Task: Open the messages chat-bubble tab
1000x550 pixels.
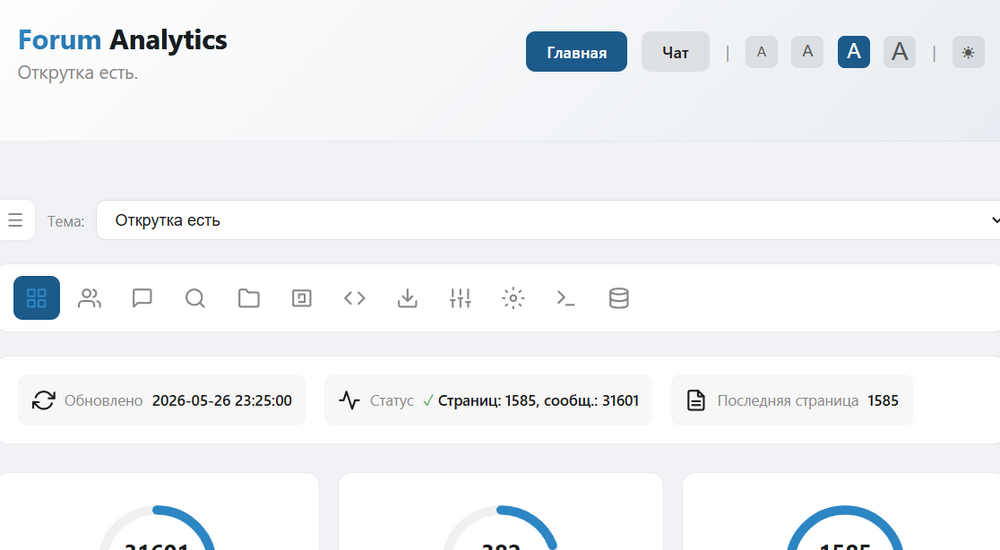Action: pyautogui.click(x=142, y=298)
